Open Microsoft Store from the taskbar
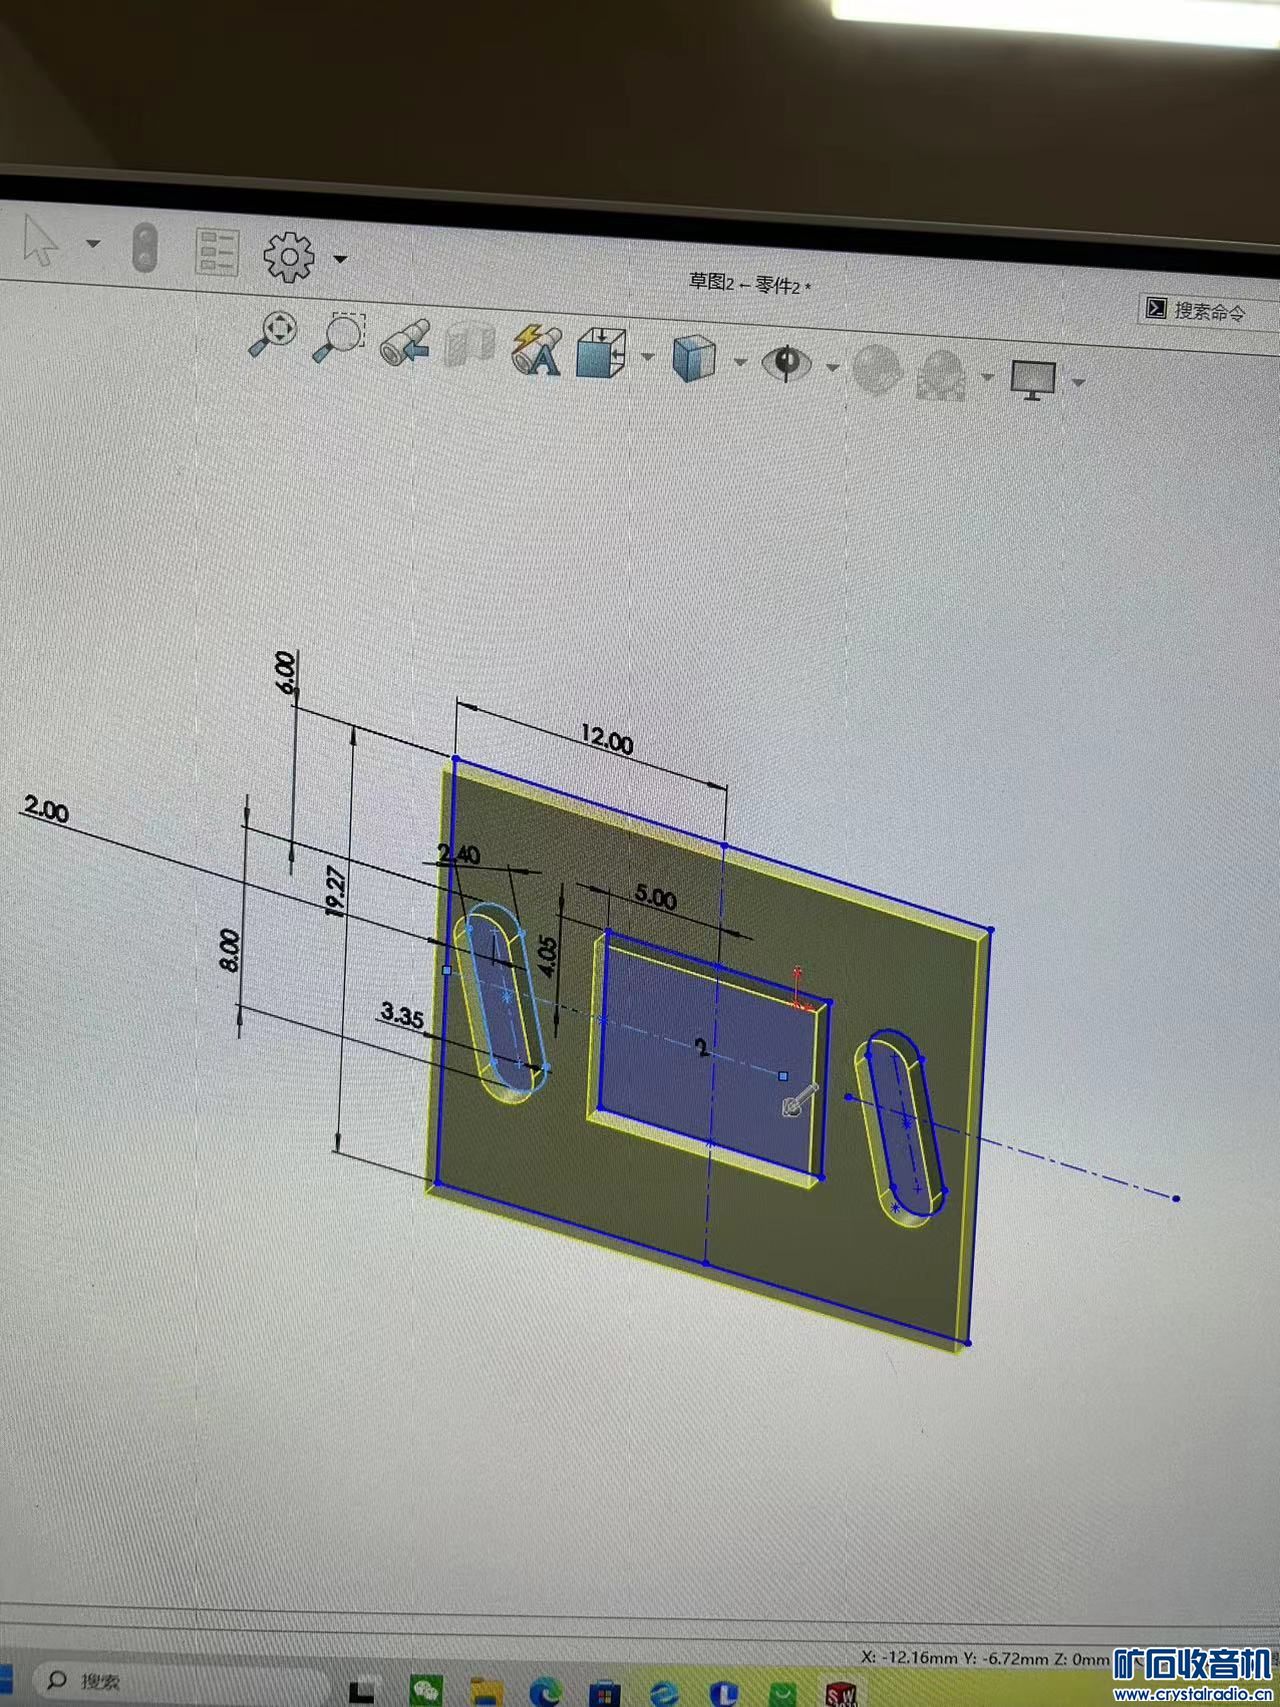The height and width of the screenshot is (1707, 1280). 605,1692
